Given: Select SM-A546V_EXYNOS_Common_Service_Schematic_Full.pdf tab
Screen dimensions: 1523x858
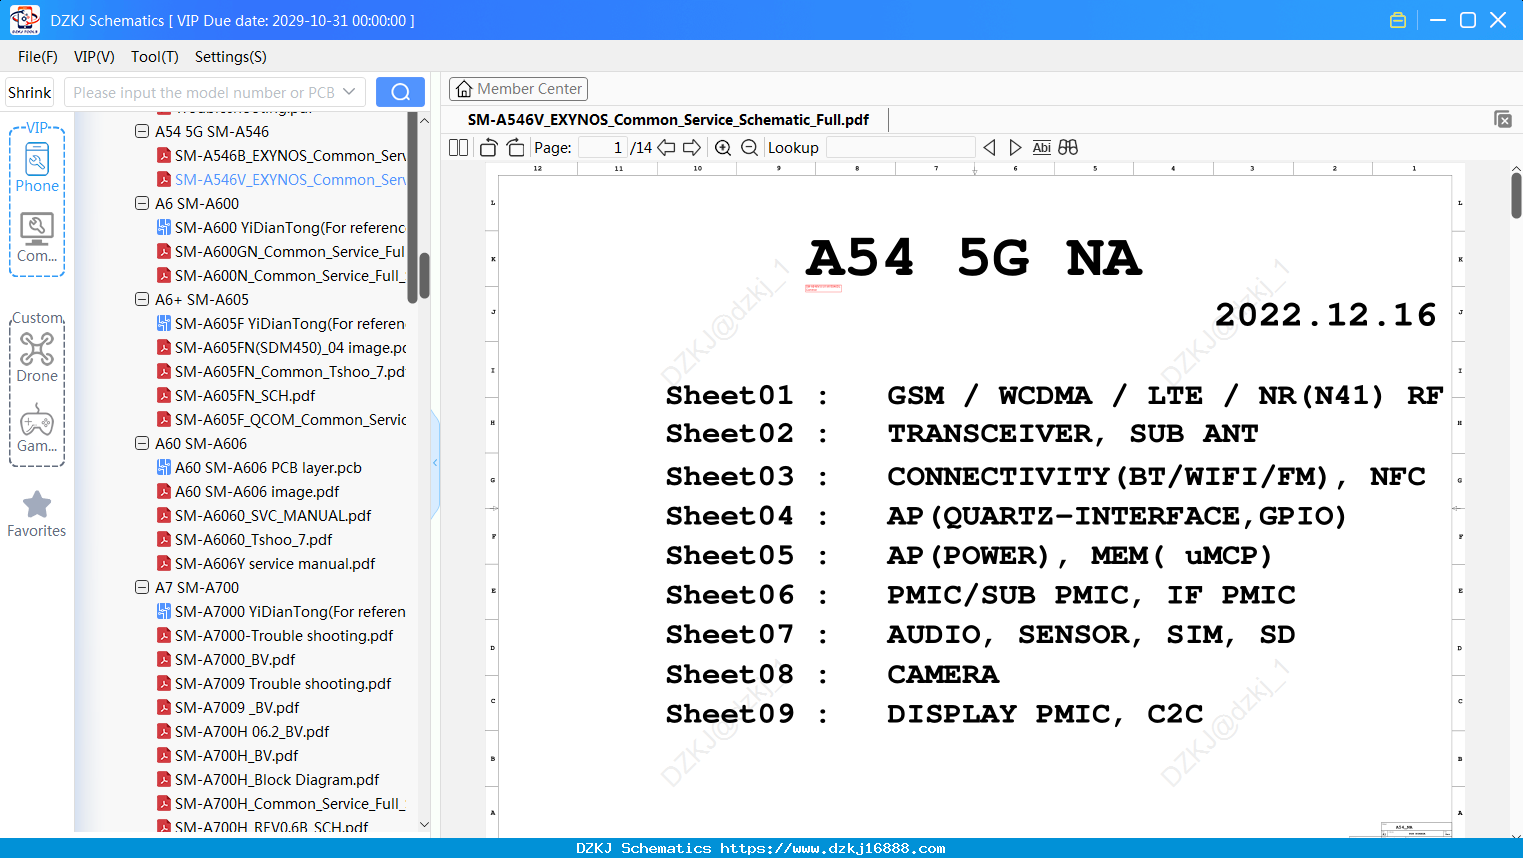Looking at the screenshot, I should pyautogui.click(x=668, y=120).
